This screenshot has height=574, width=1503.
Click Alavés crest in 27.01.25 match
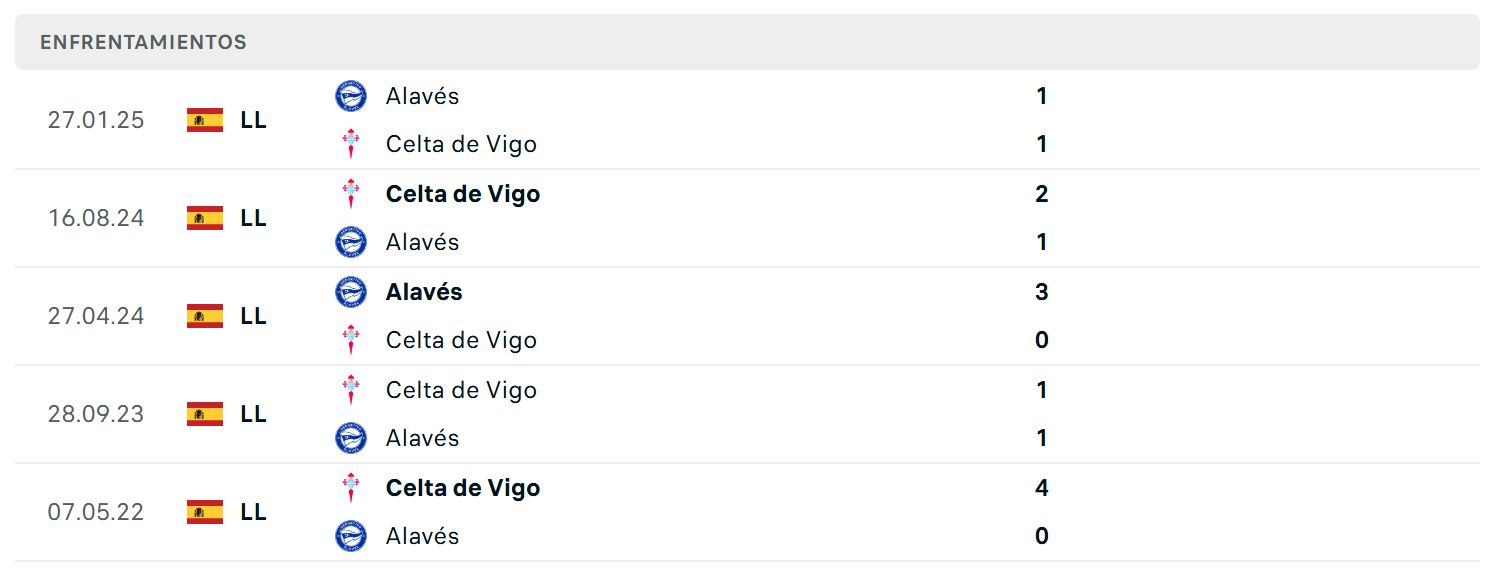click(351, 96)
